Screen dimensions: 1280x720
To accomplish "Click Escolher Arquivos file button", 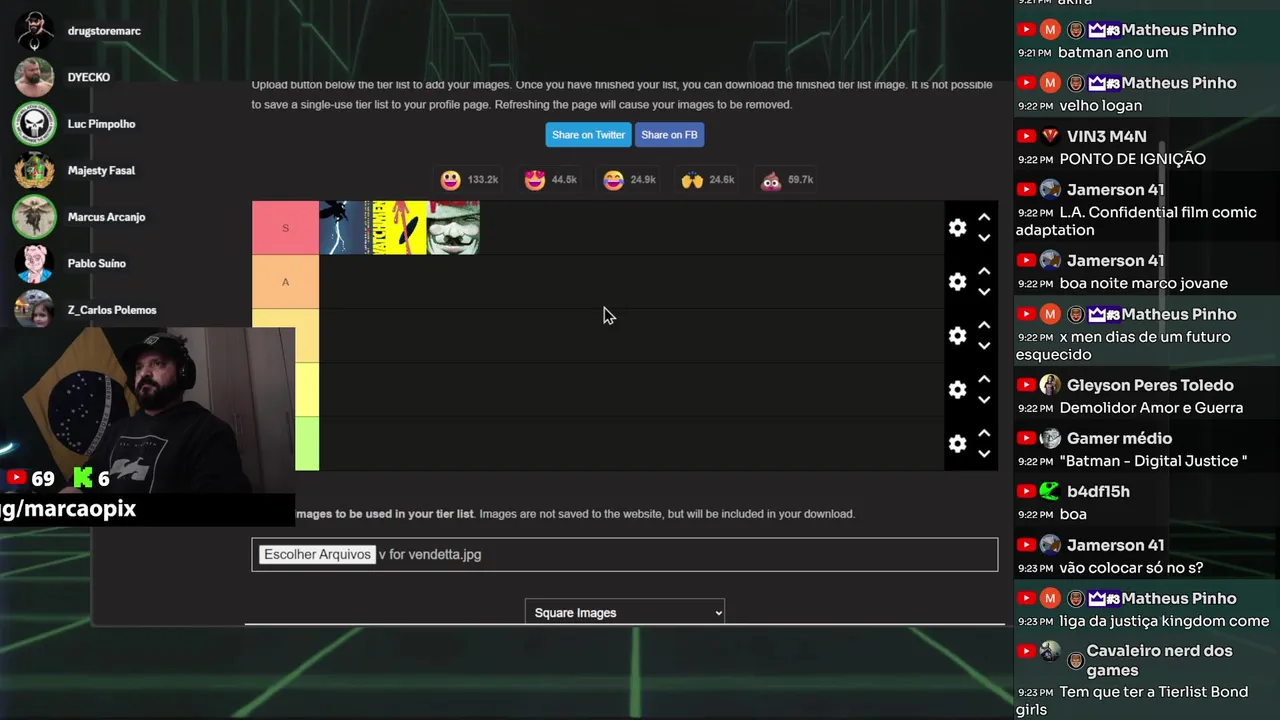I will tap(317, 554).
